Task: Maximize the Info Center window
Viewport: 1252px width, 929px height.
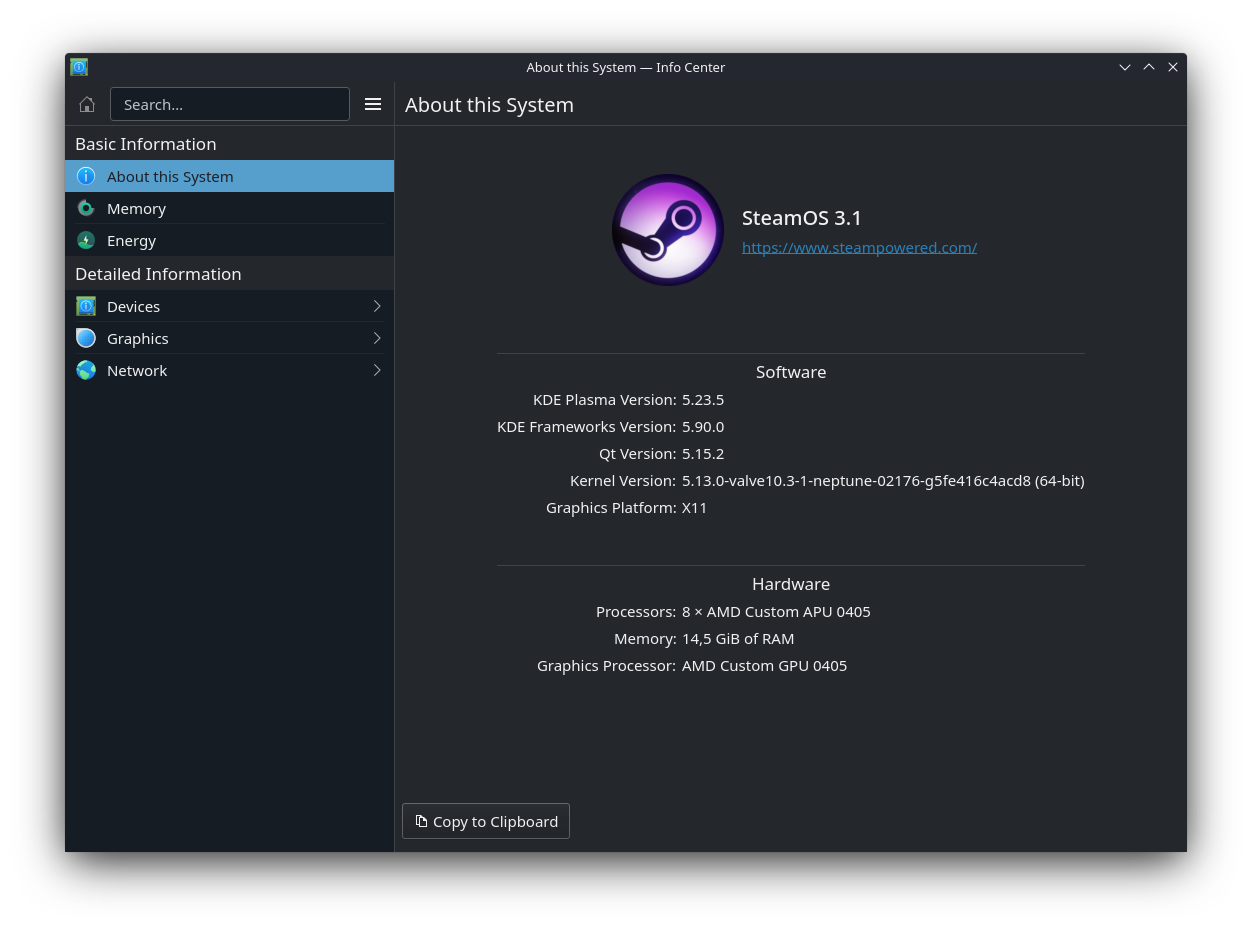Action: 1149,67
